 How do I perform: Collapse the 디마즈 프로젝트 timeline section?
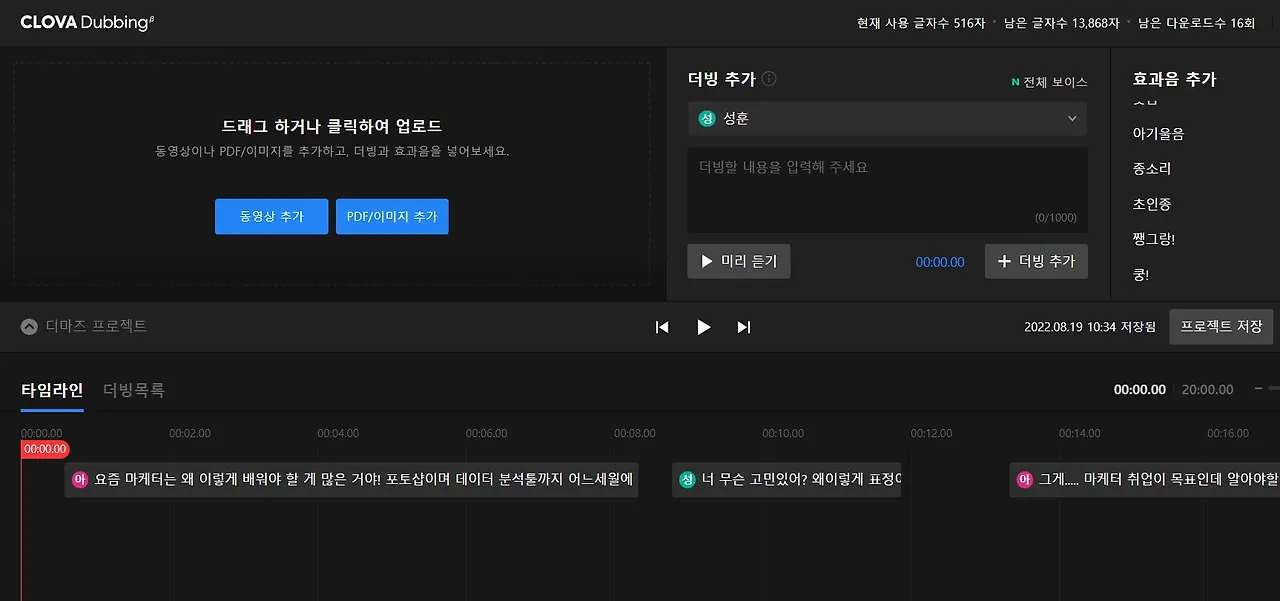tap(27, 325)
